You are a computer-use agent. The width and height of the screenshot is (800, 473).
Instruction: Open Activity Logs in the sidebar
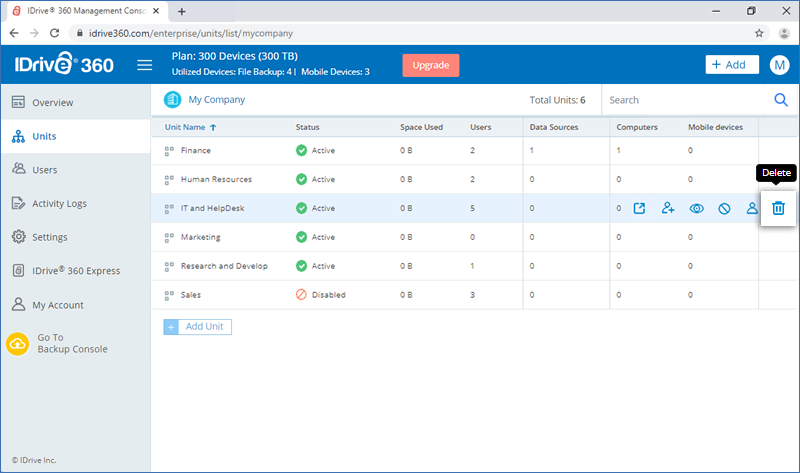[76, 204]
